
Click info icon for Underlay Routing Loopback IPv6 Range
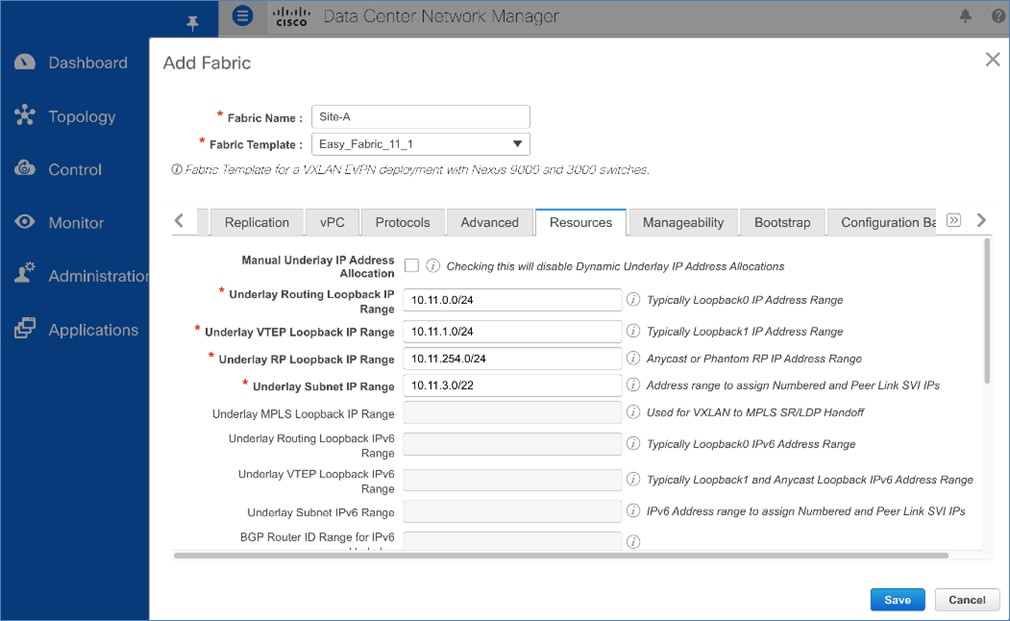tap(633, 443)
